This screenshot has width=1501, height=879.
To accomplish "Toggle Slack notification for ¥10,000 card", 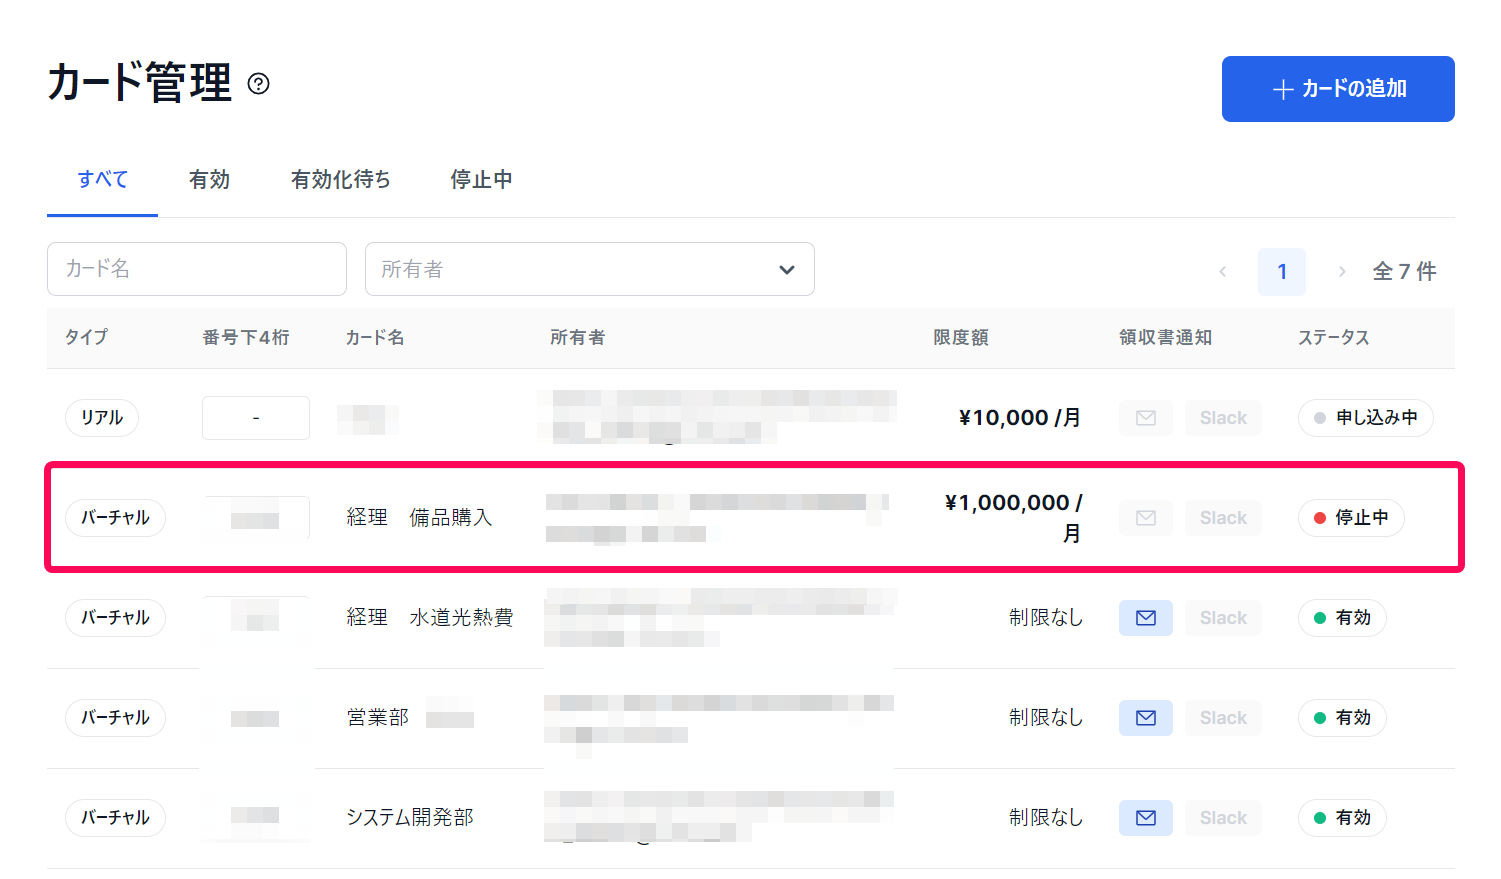I will 1223,418.
